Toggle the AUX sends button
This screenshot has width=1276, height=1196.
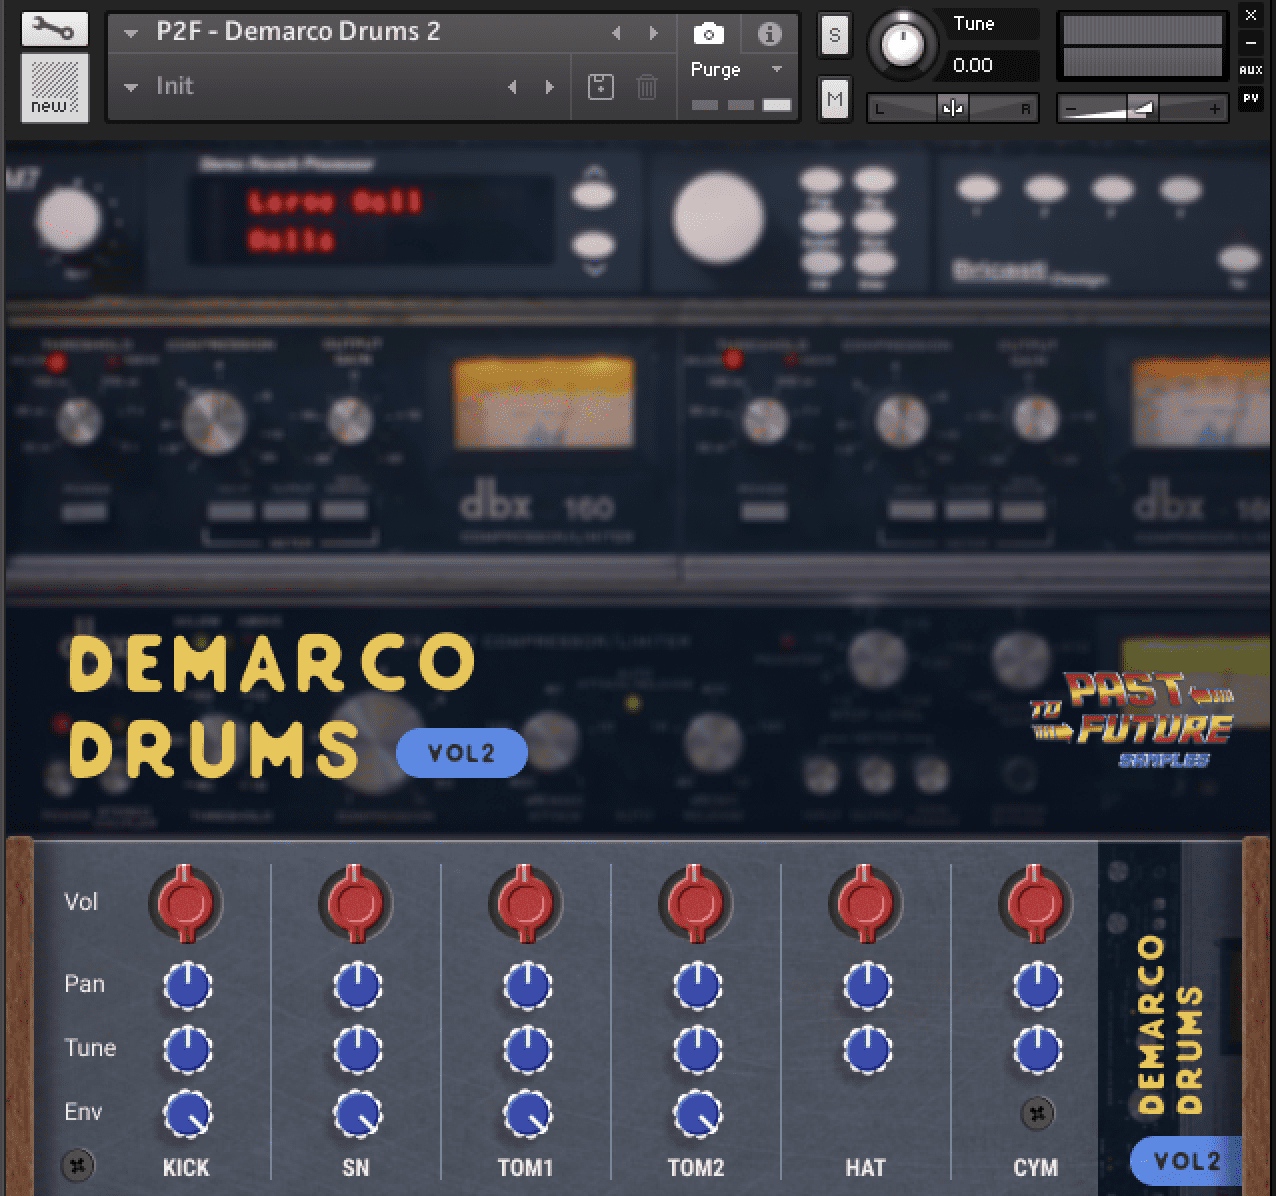[1250, 70]
